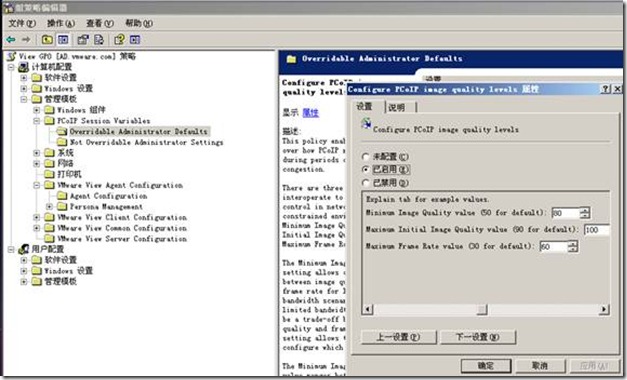Expand Windows 设置 under 计算机配置

(x=24, y=88)
